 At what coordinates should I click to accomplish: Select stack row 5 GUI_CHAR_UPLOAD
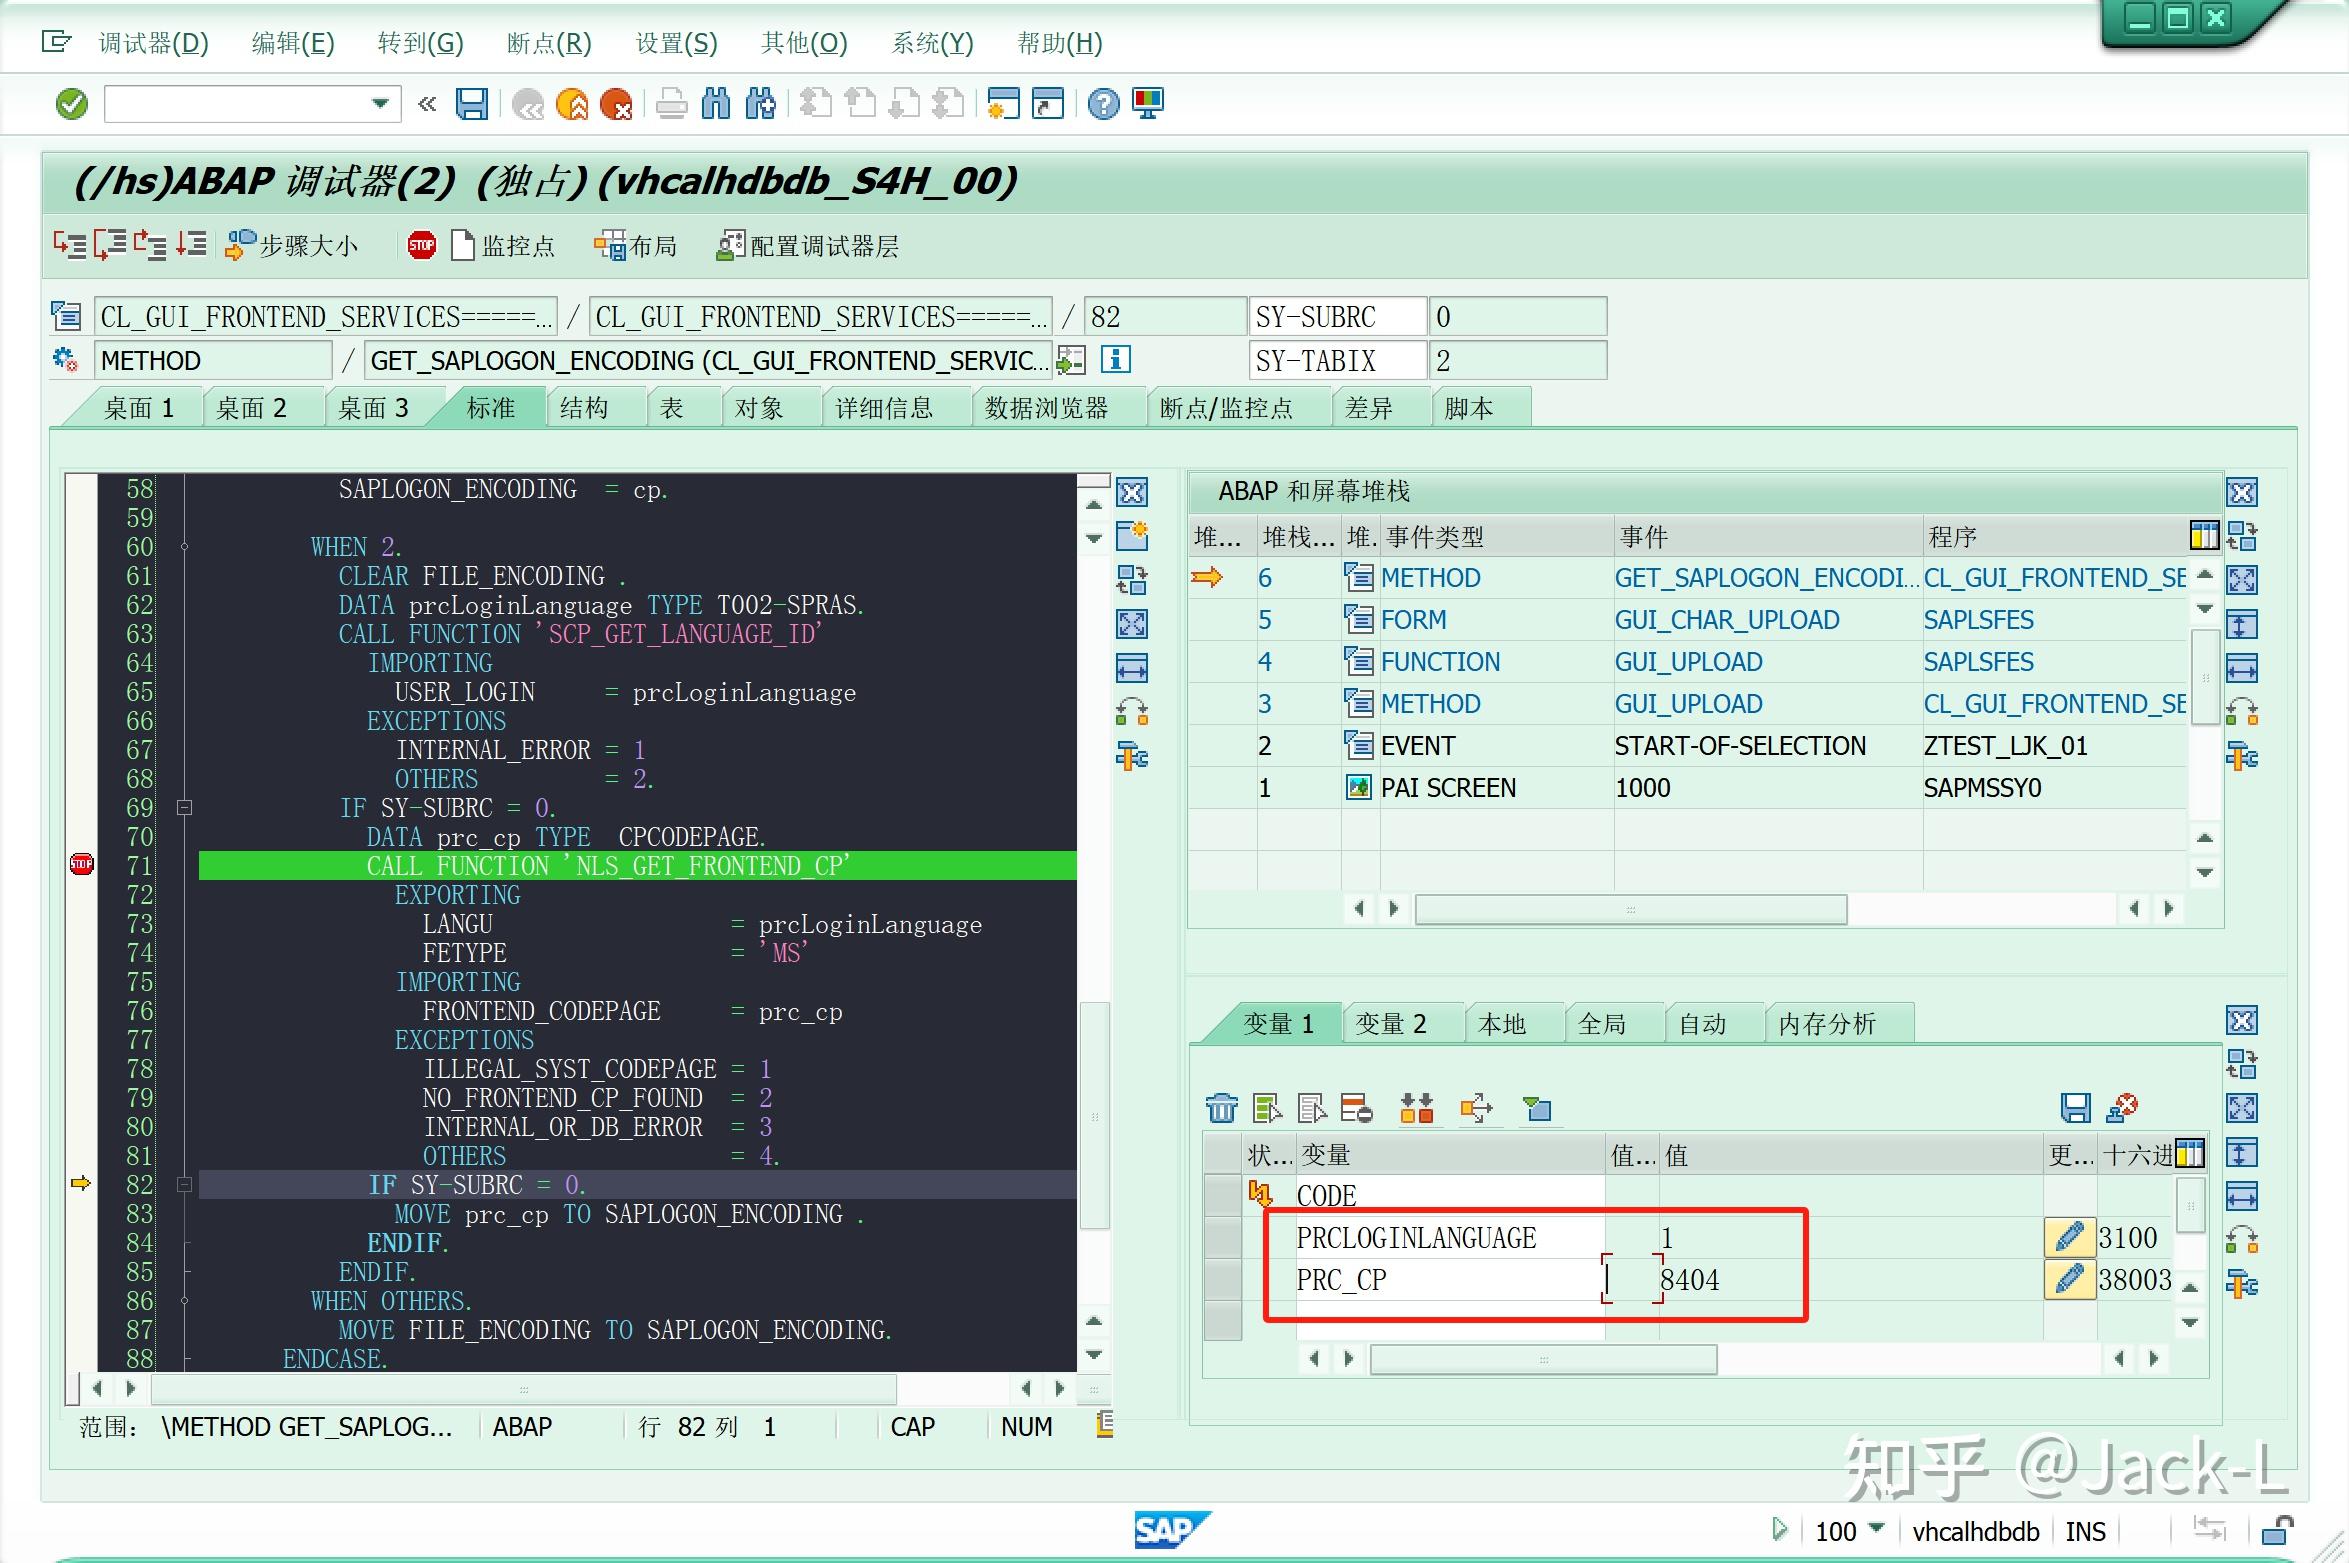[1687, 620]
